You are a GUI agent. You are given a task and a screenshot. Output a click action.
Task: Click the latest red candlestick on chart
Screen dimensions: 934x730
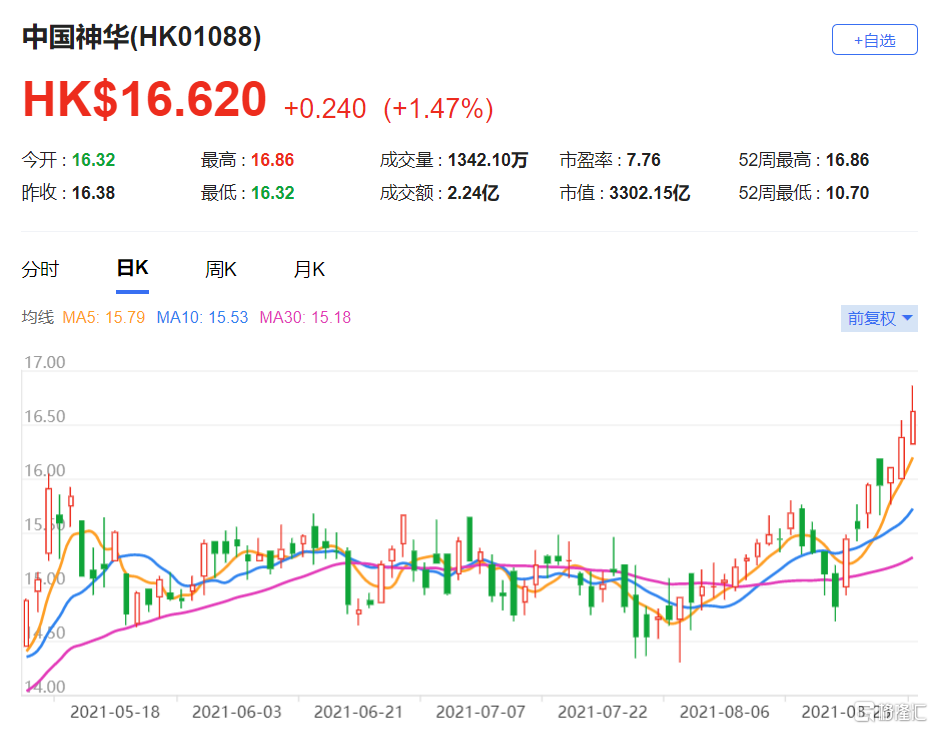point(913,427)
